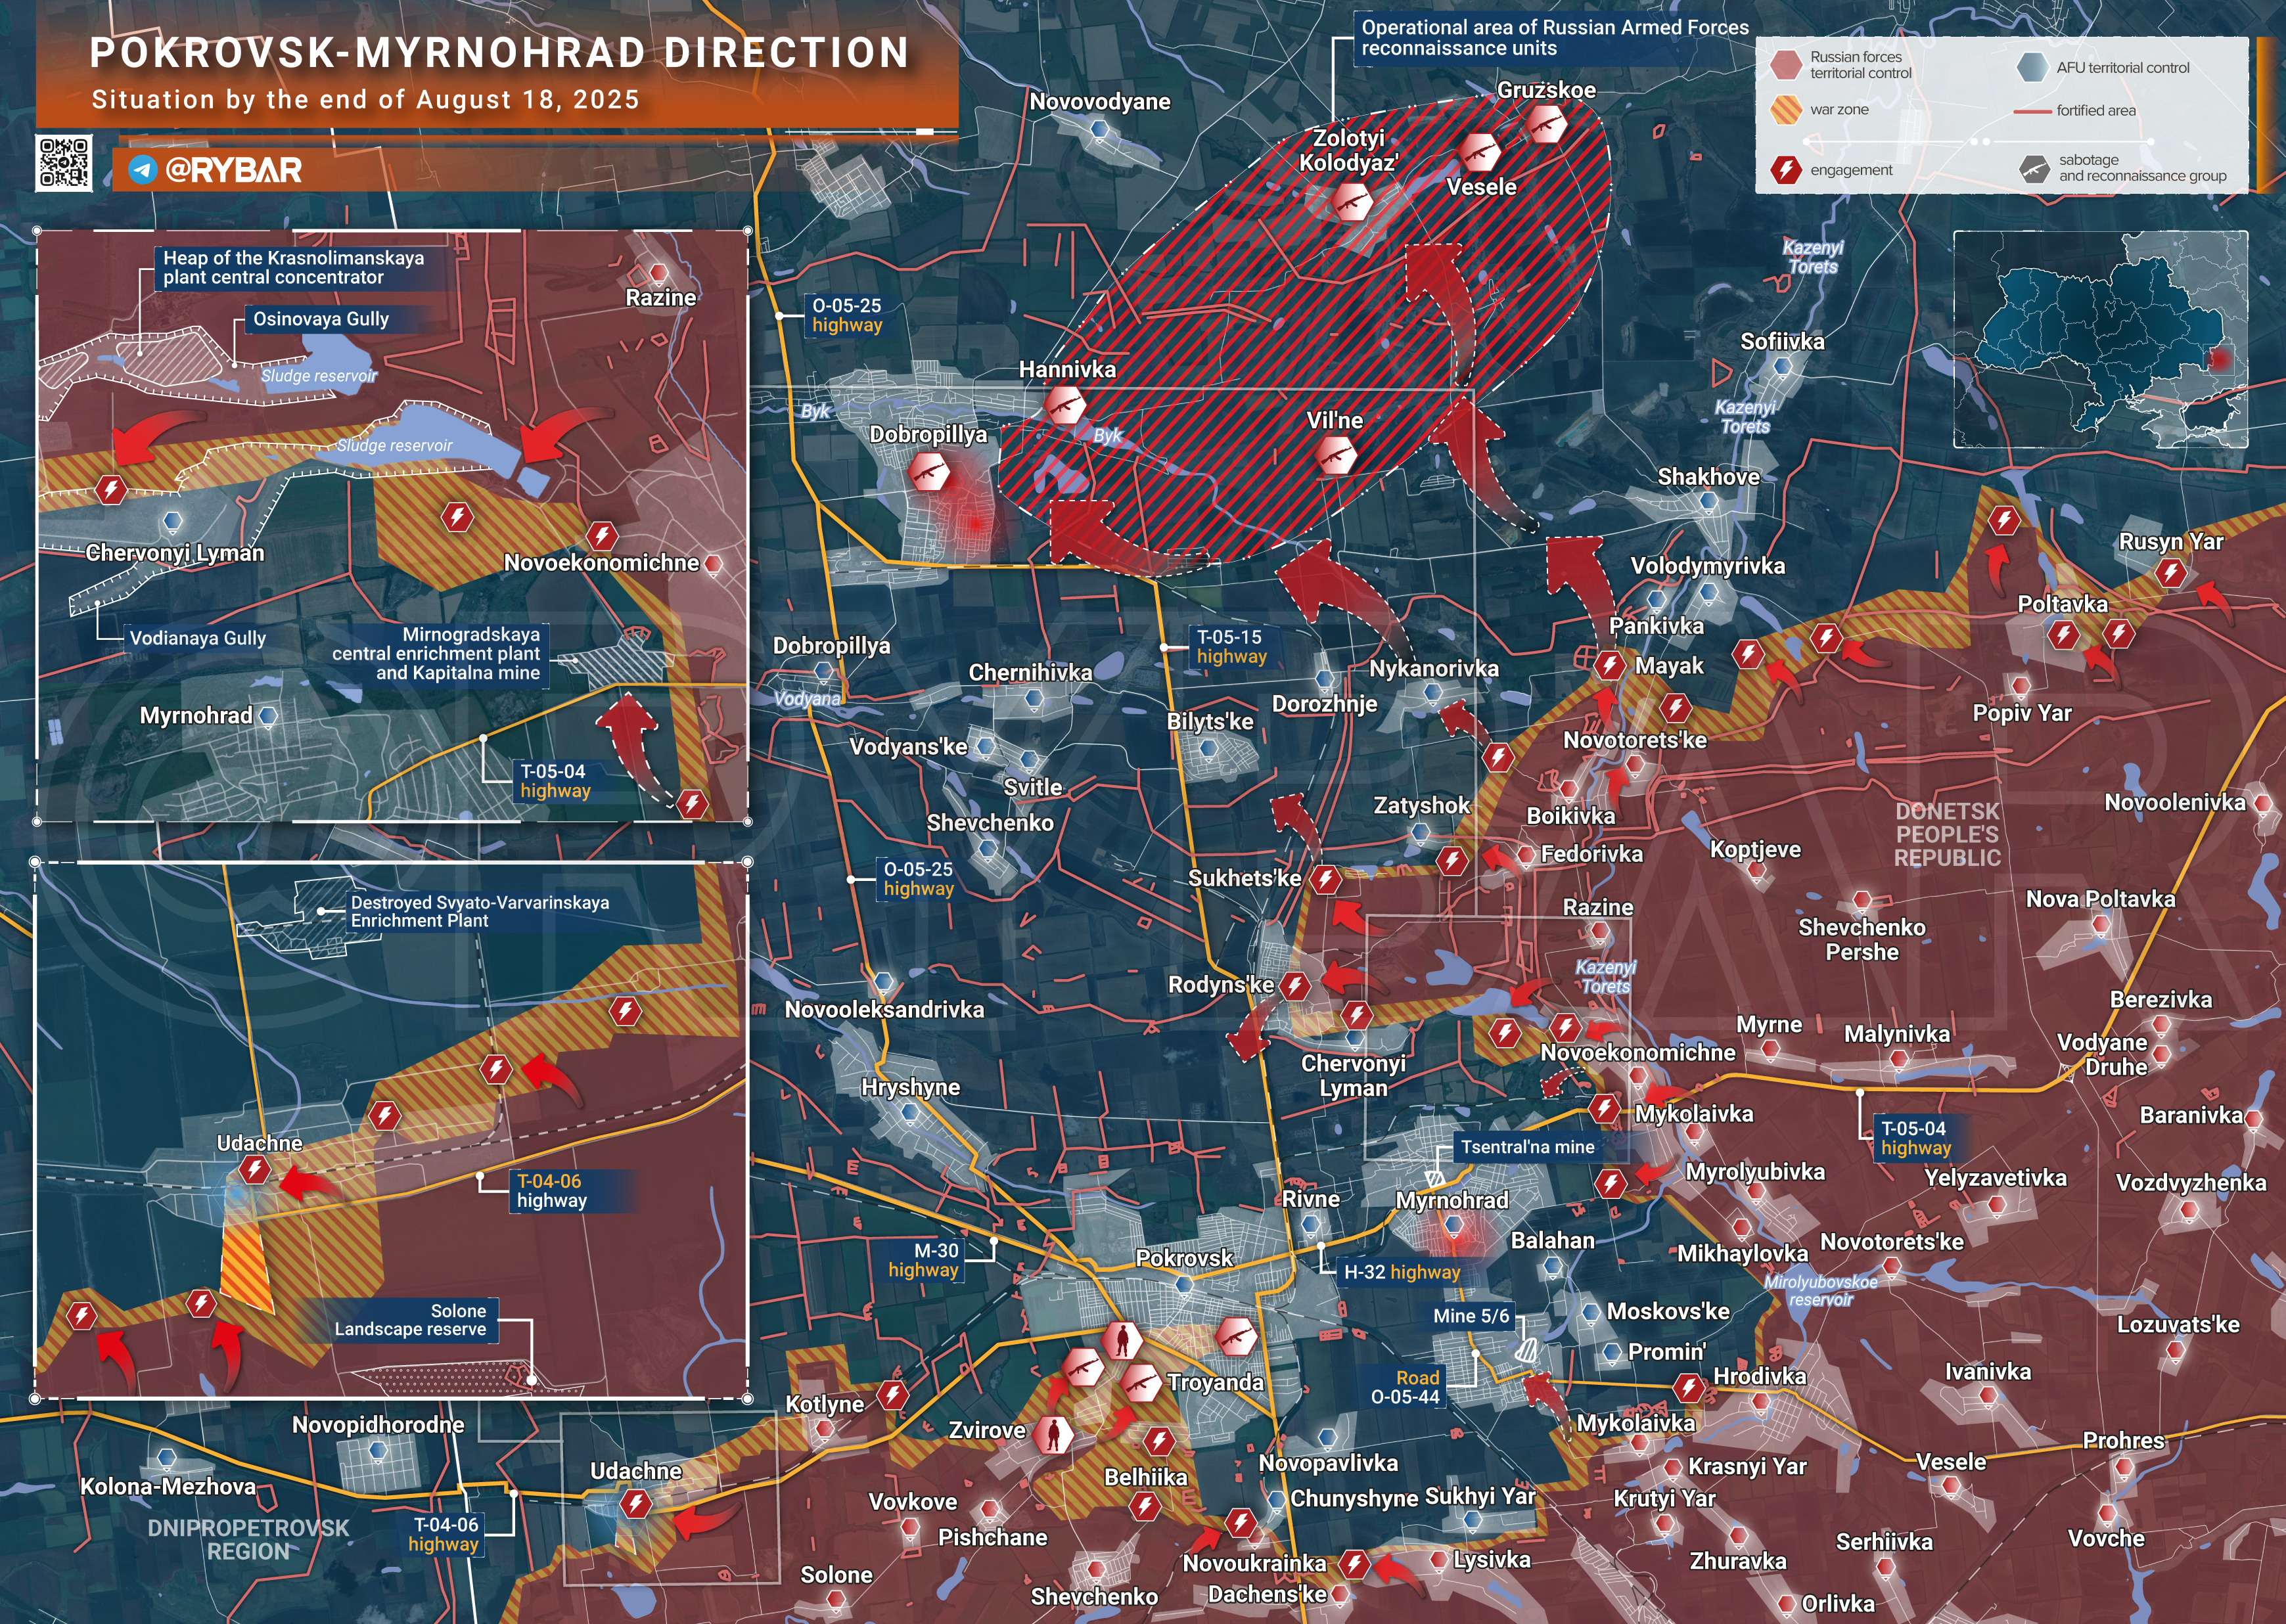Screen dimensions: 2286x1624
Task: Click the T-05-04 highway label near Yelyzavetivka
Action: click(1915, 1138)
